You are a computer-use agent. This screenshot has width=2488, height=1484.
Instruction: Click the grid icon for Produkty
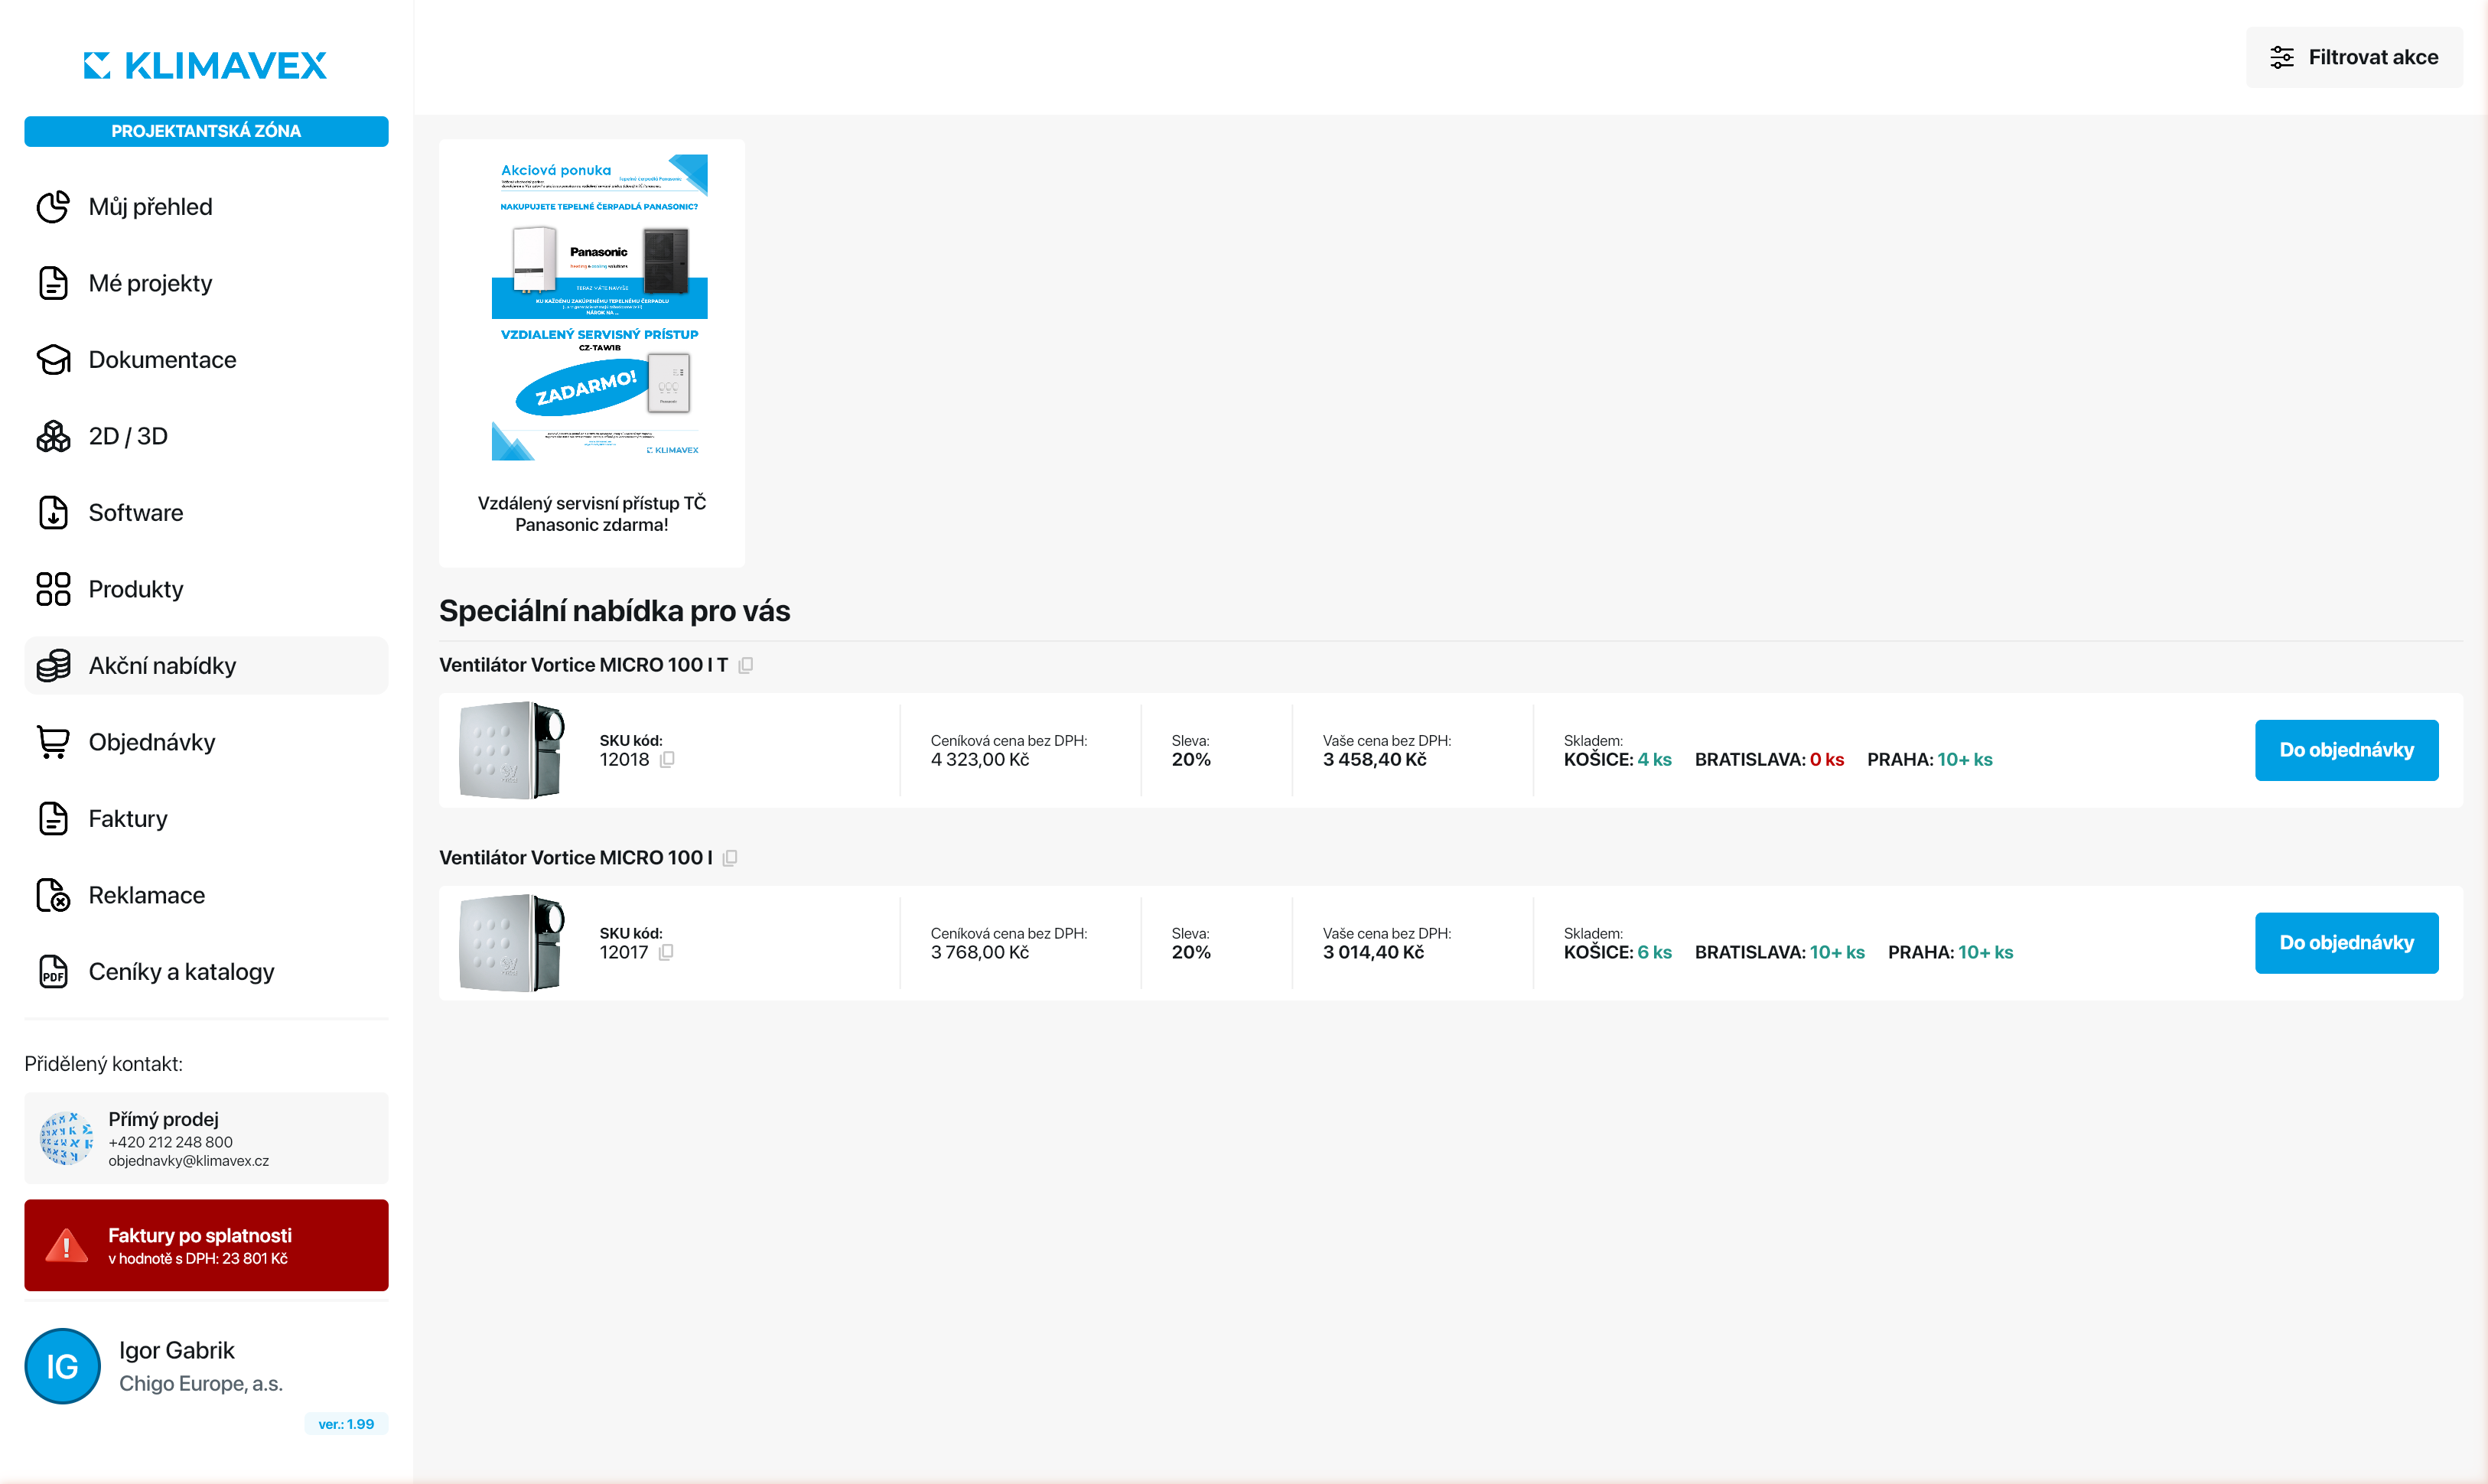coord(53,589)
